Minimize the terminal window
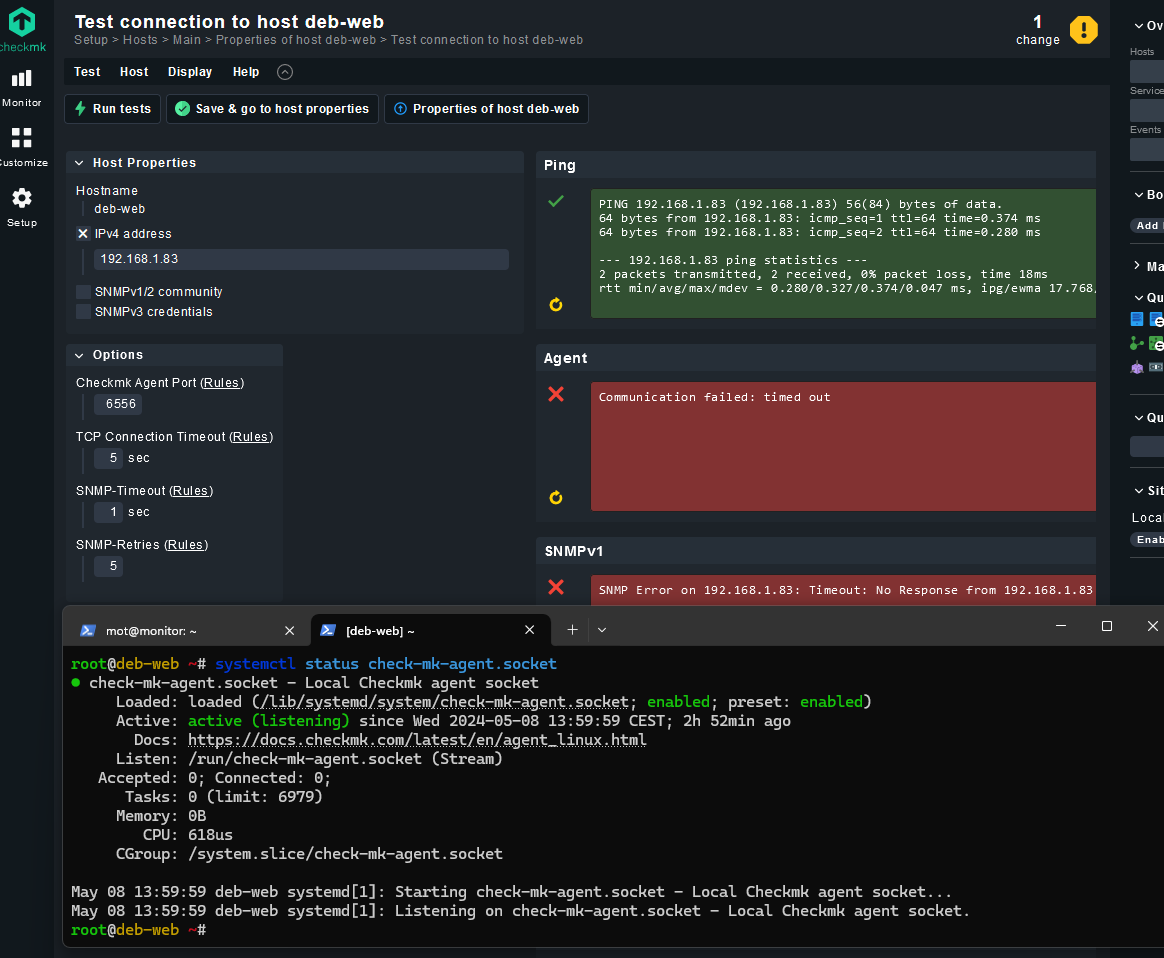This screenshot has height=958, width=1164. pos(1061,626)
